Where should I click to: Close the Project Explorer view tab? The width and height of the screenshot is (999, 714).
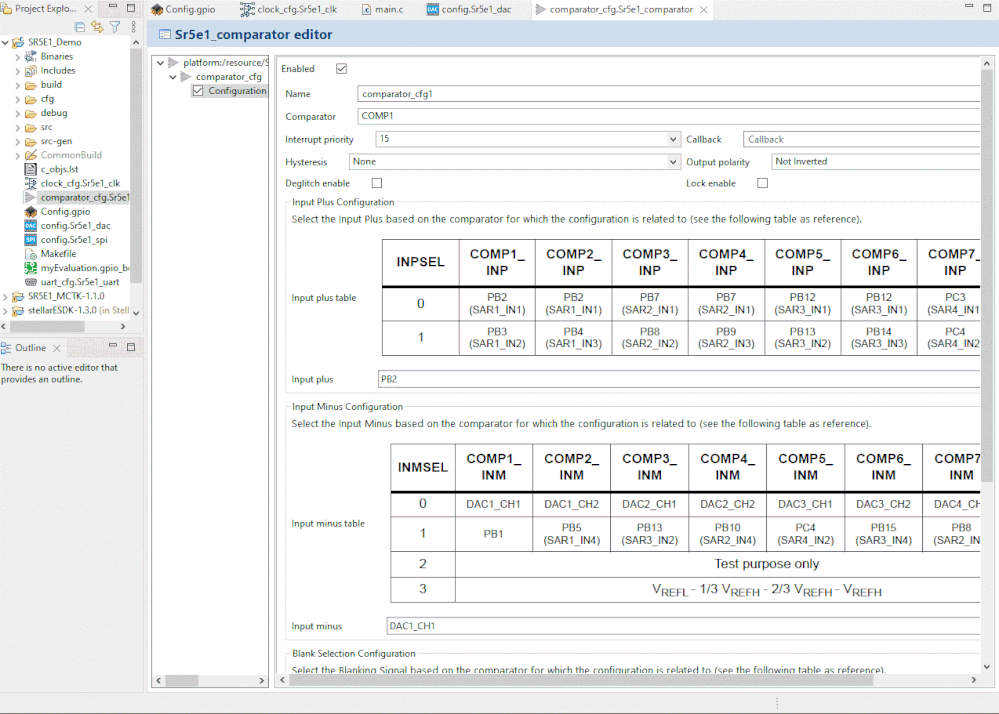[88, 9]
